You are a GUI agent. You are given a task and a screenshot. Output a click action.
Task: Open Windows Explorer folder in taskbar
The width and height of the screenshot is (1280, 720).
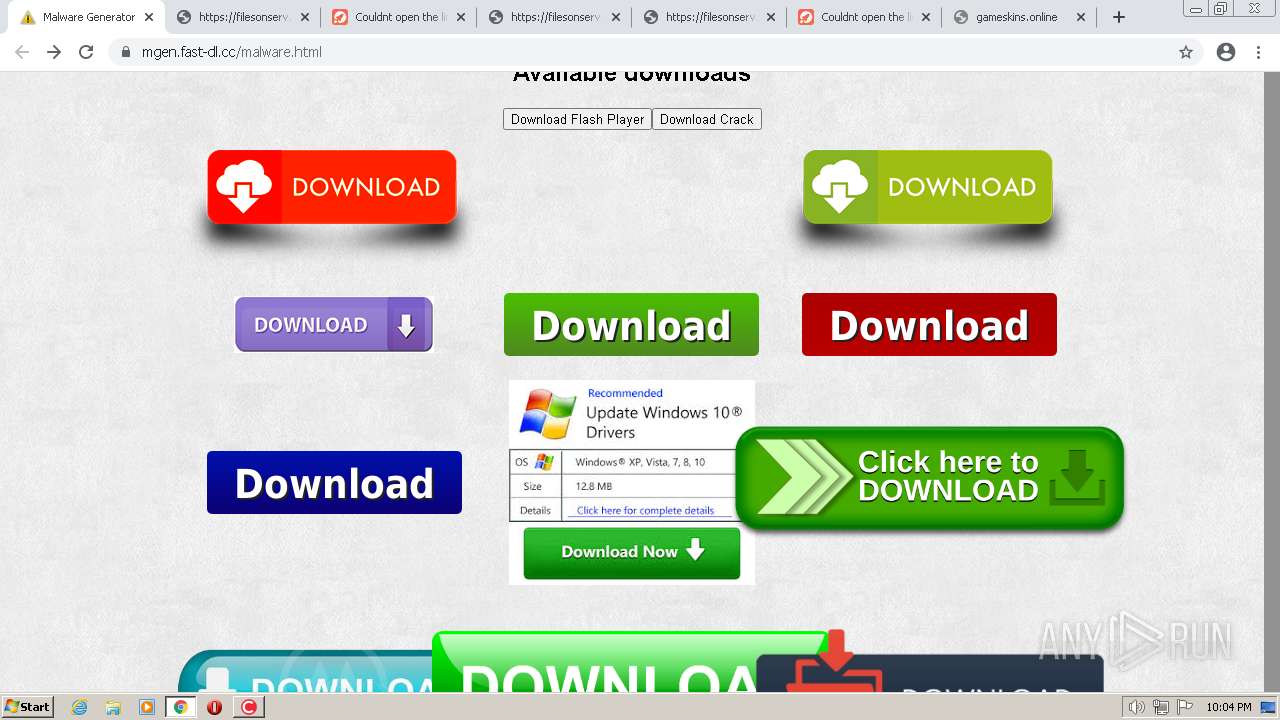pos(113,707)
